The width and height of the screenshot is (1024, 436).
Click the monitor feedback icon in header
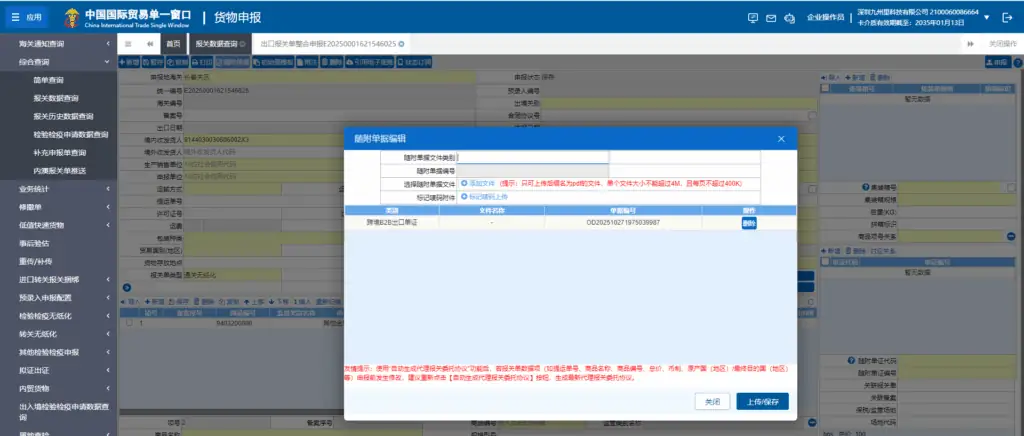752,18
